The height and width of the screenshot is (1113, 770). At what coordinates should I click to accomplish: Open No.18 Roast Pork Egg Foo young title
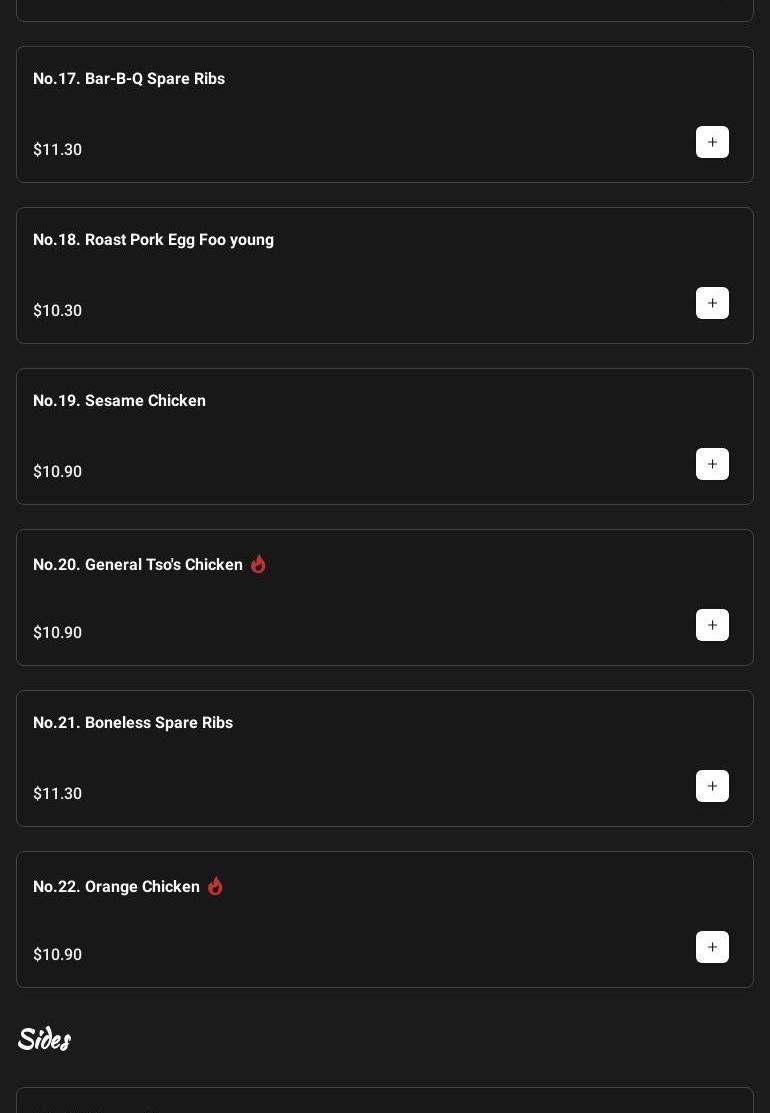click(x=153, y=239)
